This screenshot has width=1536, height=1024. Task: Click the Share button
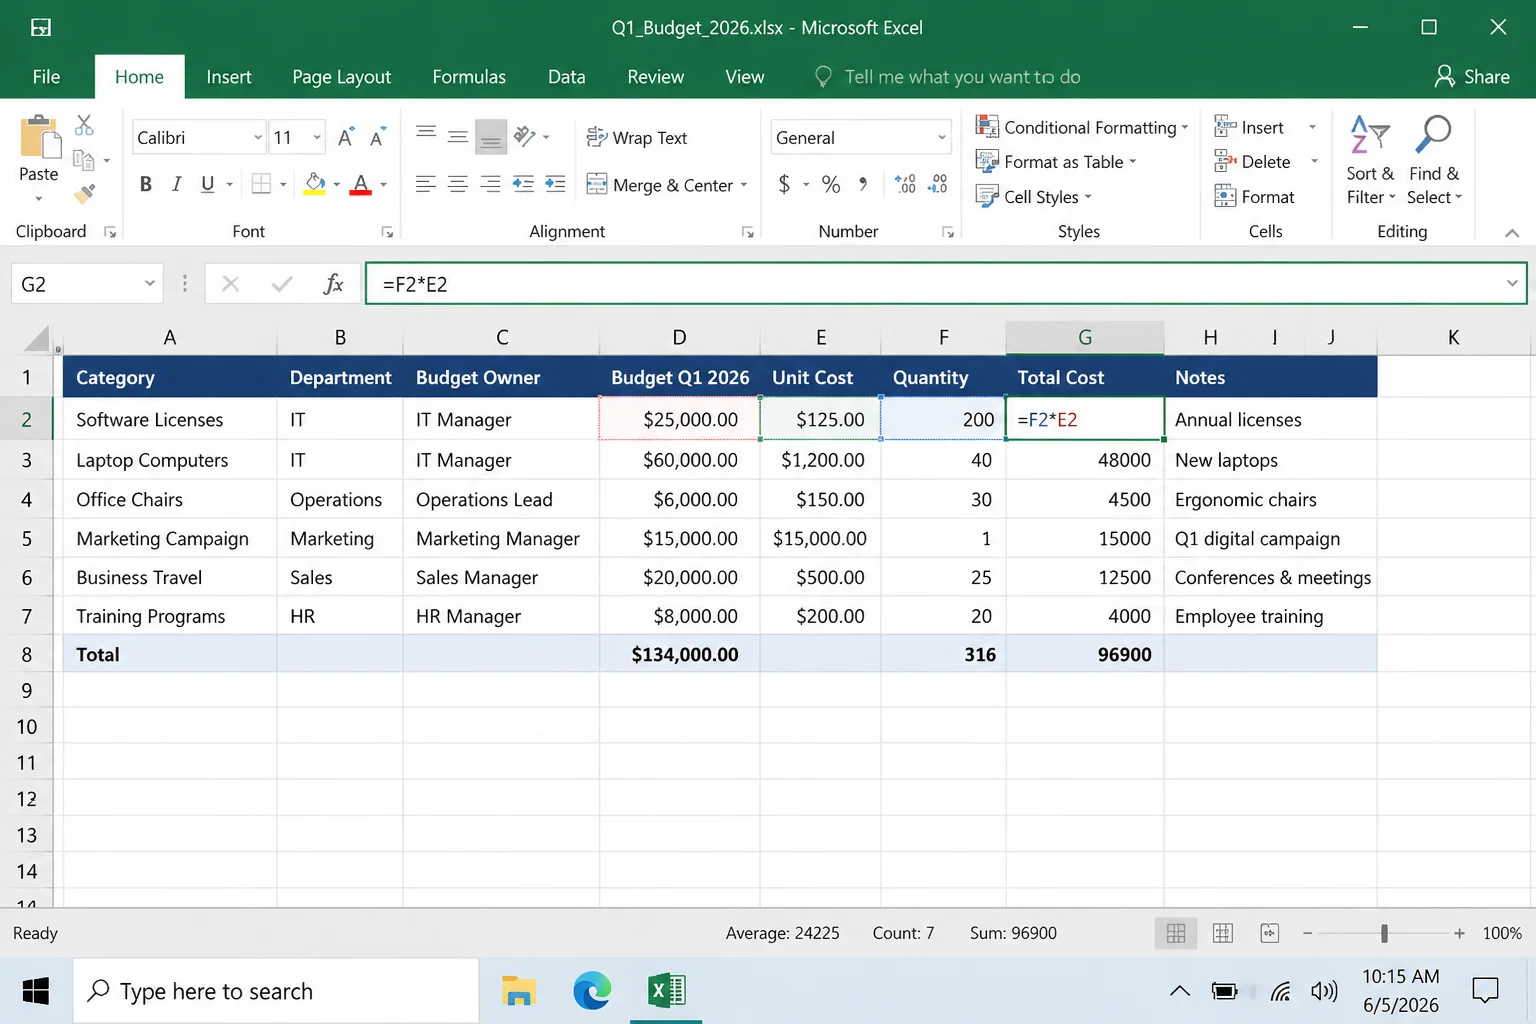(x=1472, y=77)
